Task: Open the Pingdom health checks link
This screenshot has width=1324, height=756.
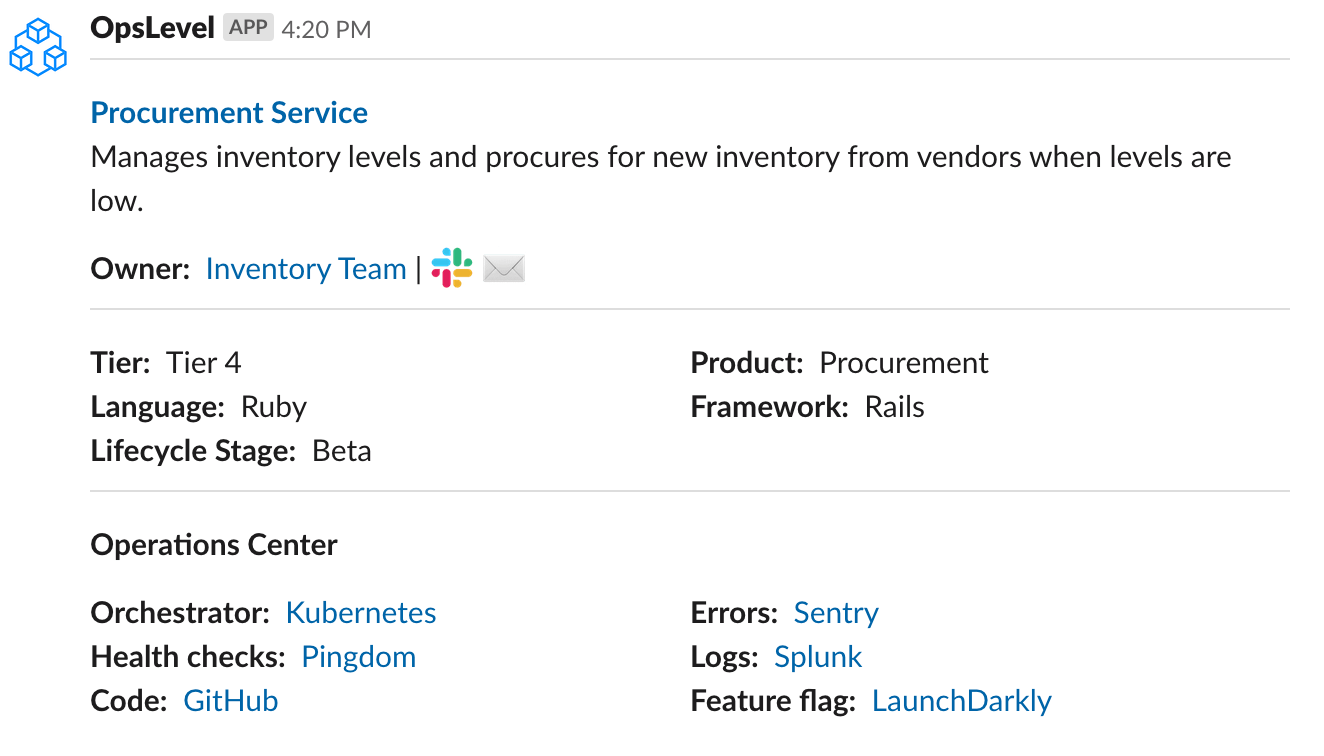Action: point(358,656)
